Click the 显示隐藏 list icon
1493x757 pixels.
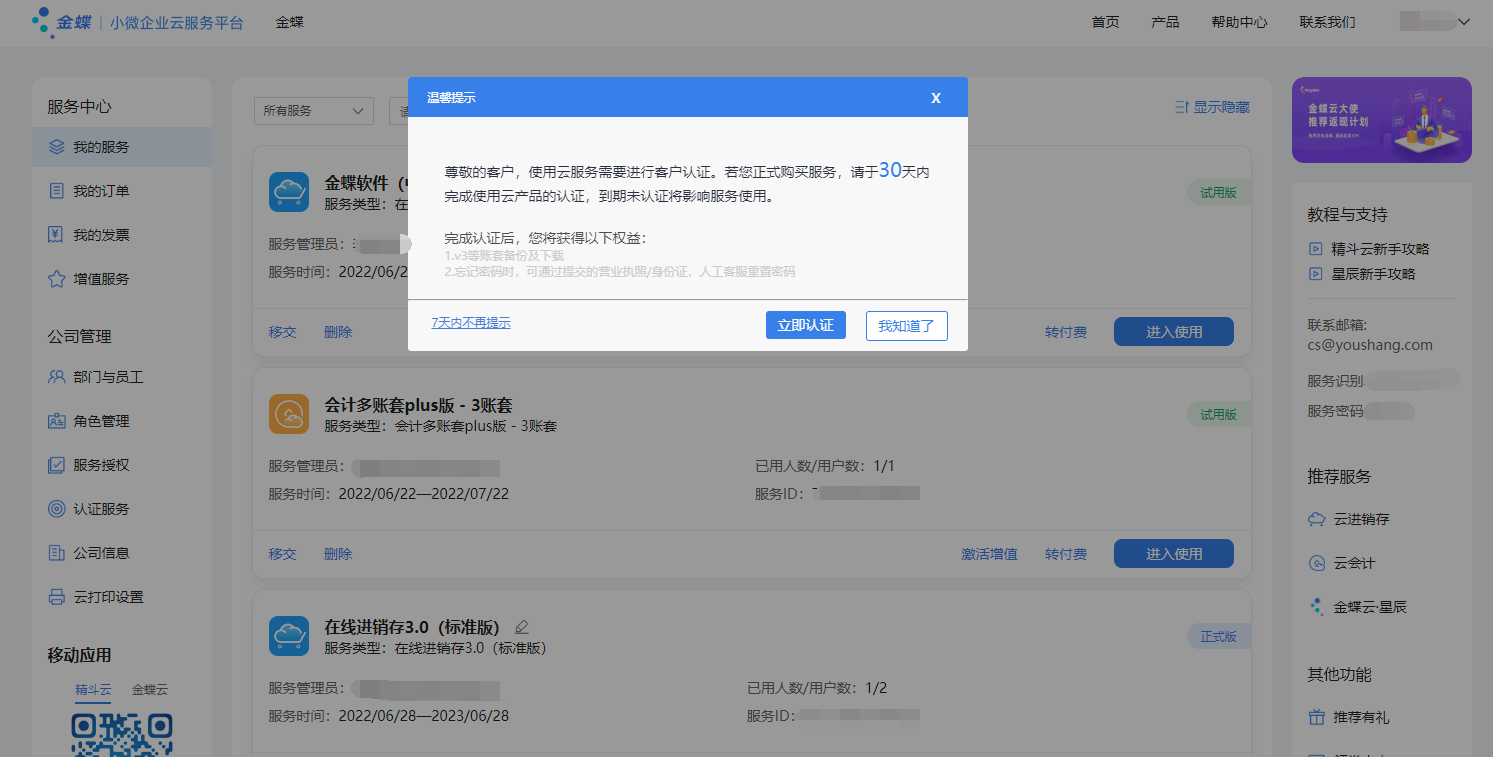click(x=1182, y=107)
